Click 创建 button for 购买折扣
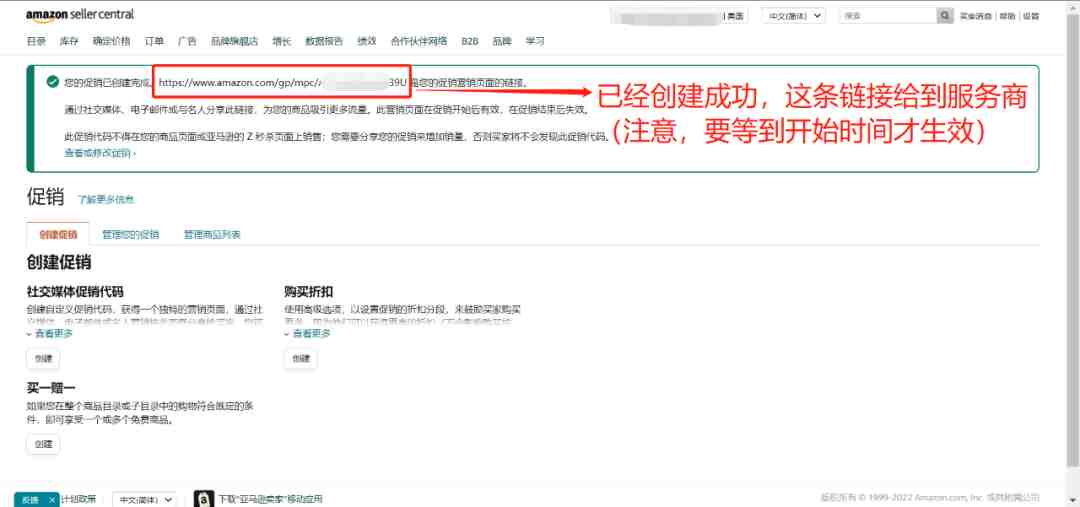 coord(301,358)
